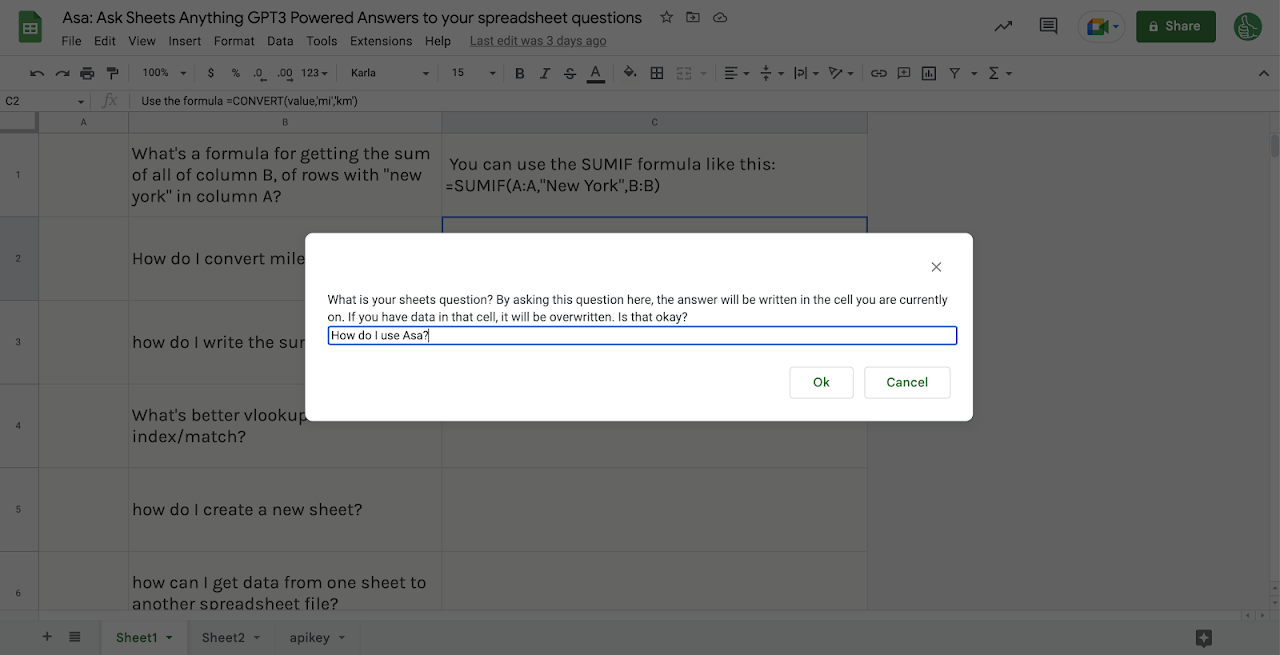Open the fill color bucket
The height and width of the screenshot is (655, 1280).
point(630,73)
